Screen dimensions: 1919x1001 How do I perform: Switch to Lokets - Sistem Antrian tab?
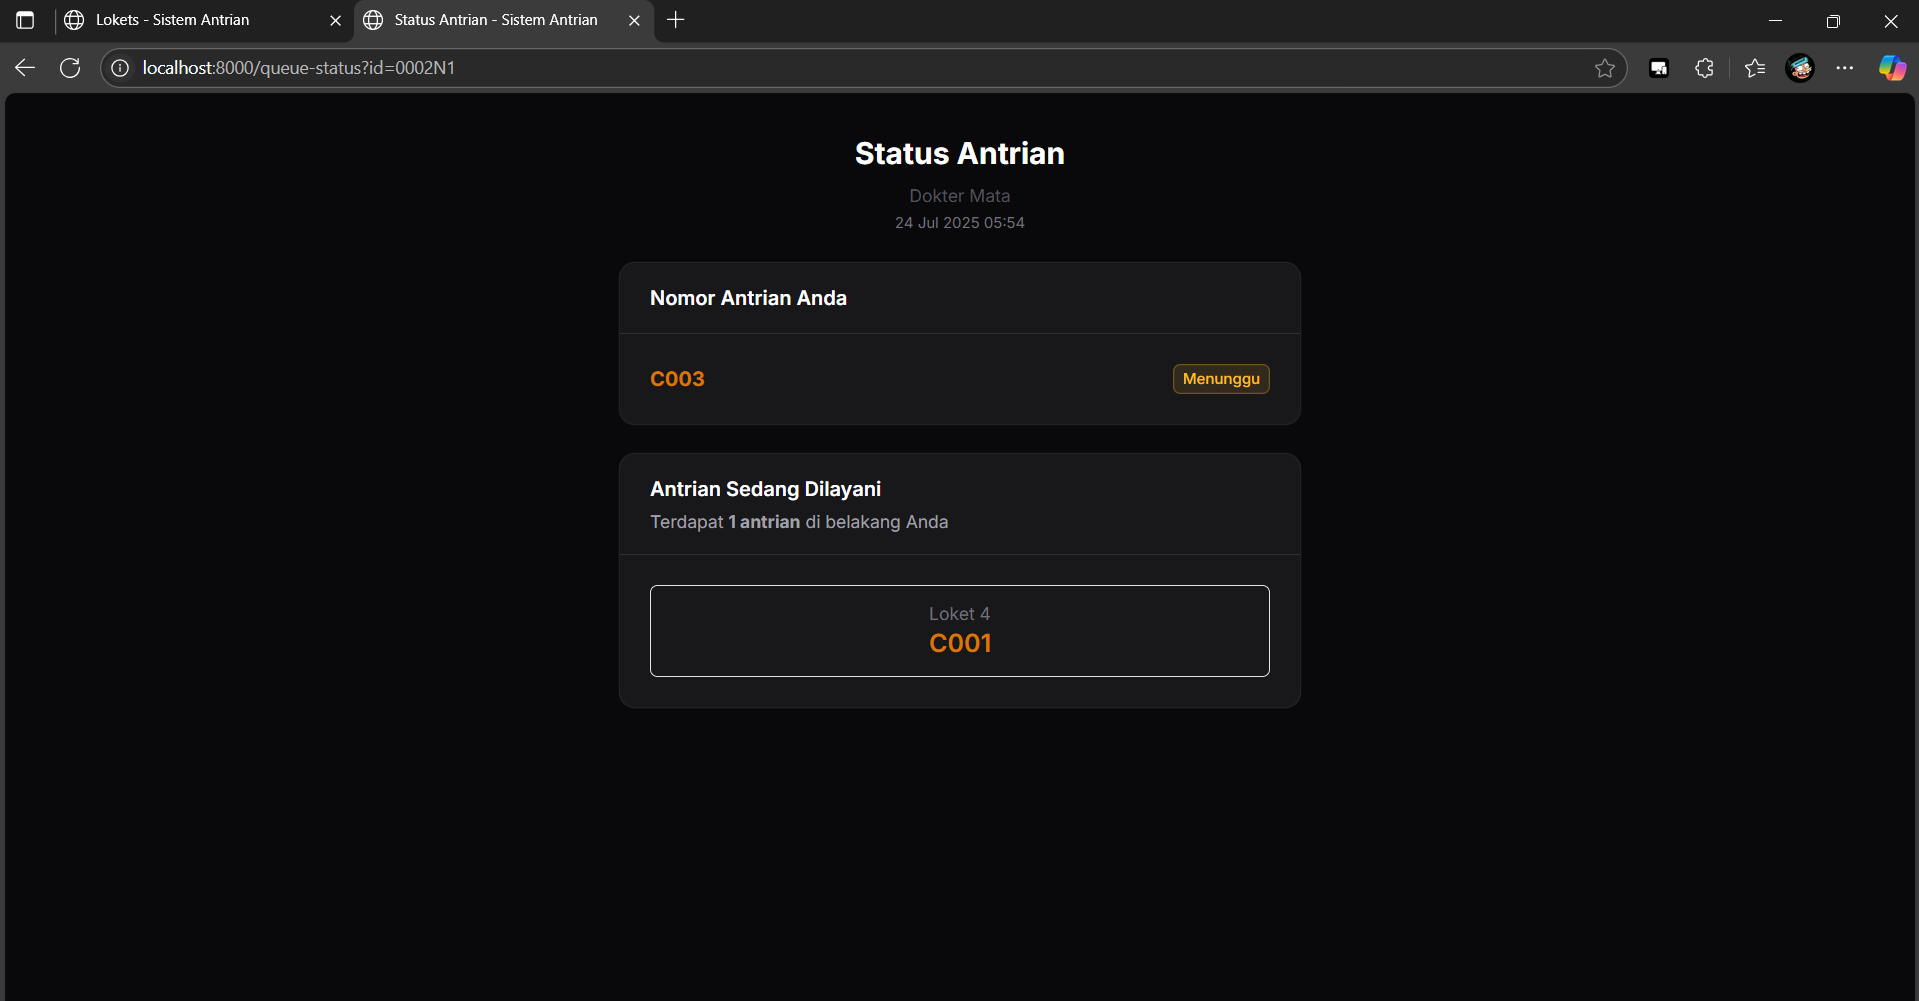point(190,20)
